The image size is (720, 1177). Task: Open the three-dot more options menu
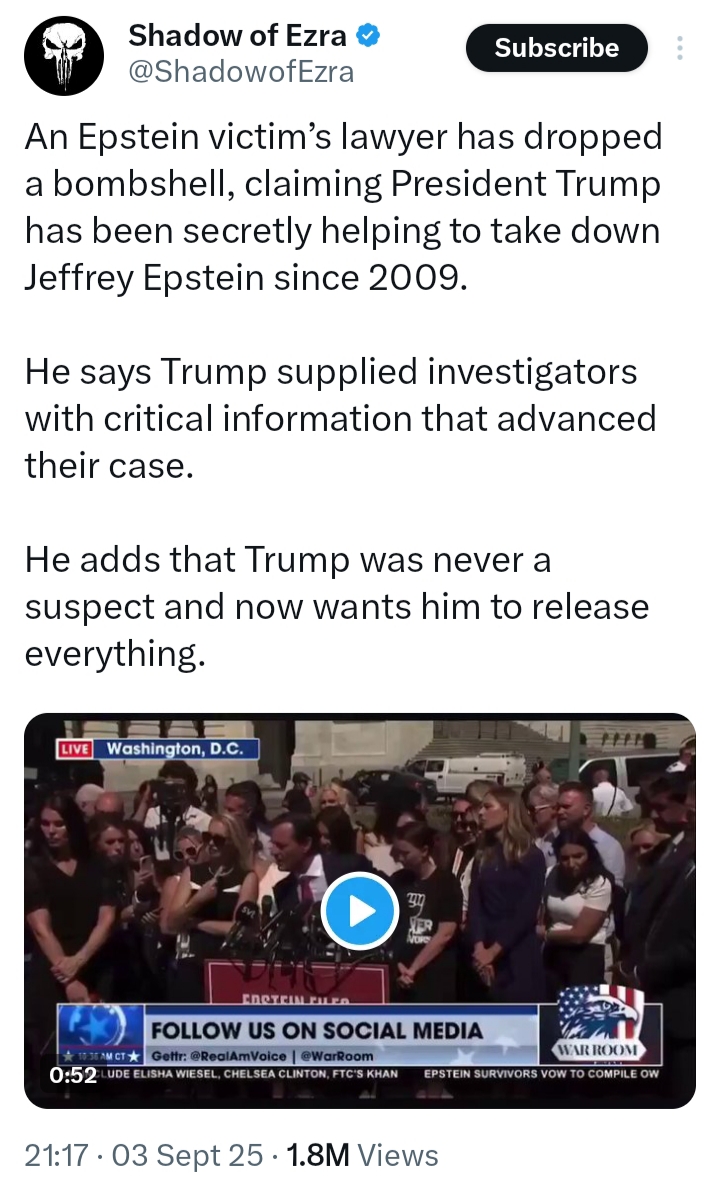point(679,48)
